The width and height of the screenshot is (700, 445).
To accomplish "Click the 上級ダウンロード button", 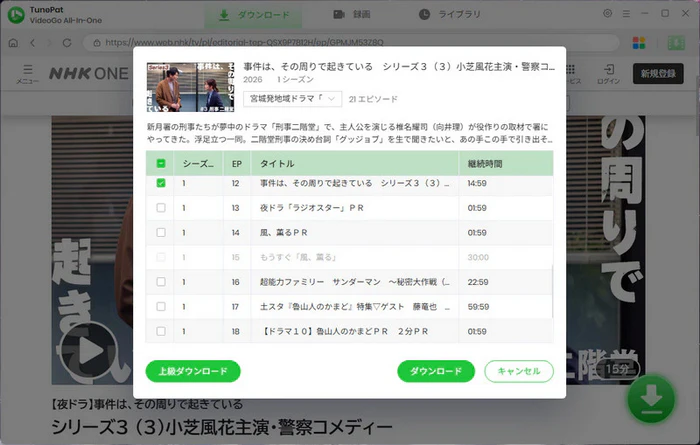I will coord(193,371).
